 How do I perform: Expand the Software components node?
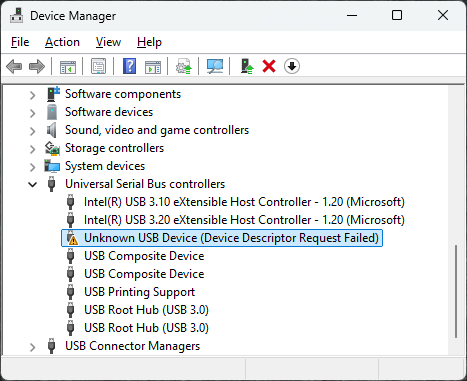(32, 95)
